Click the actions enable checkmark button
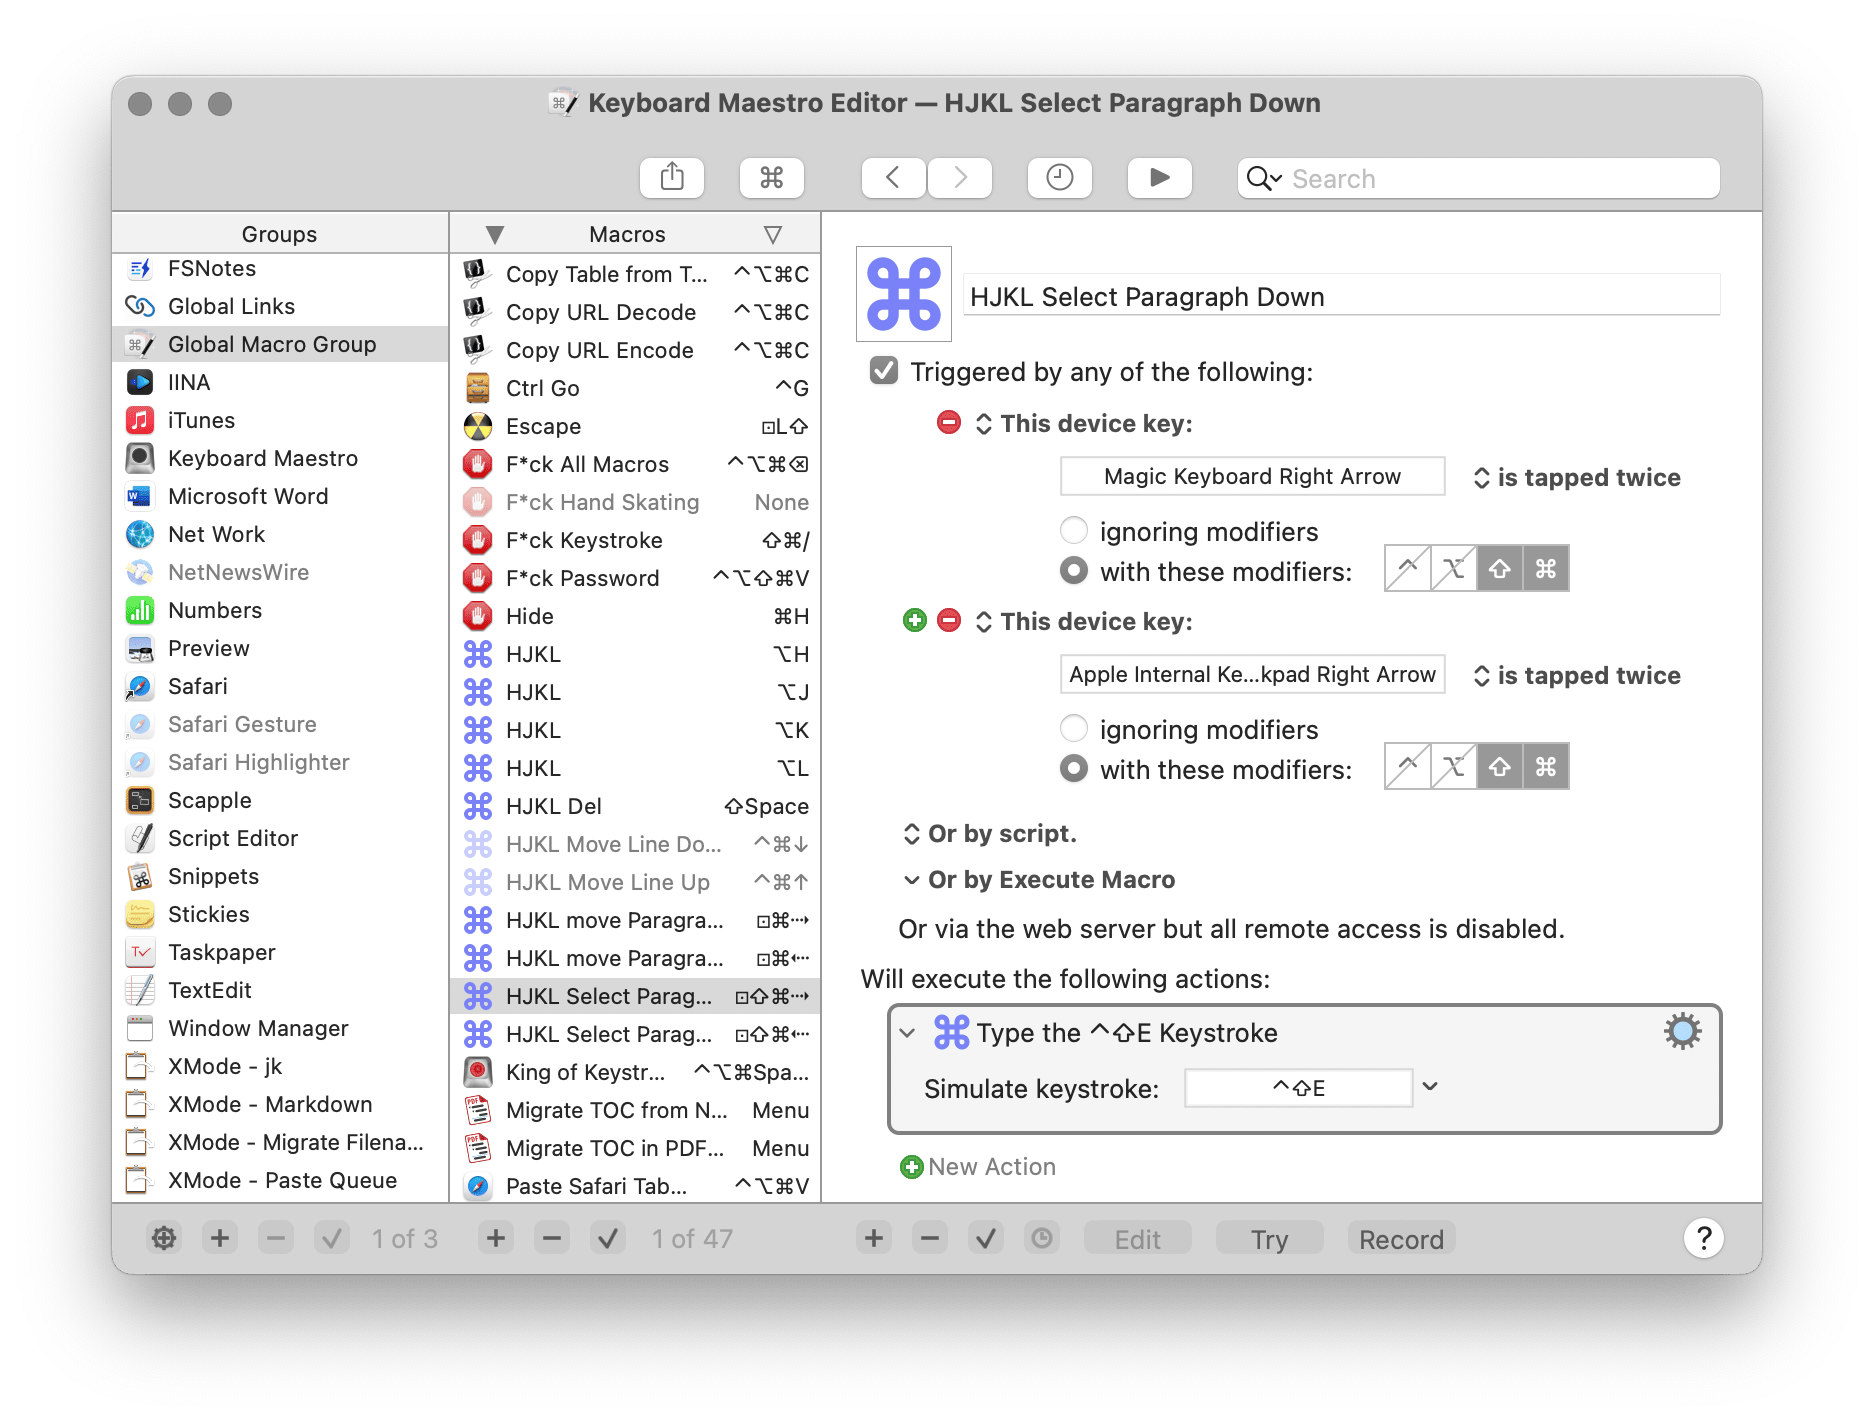The height and width of the screenshot is (1422, 1874). coord(986,1238)
